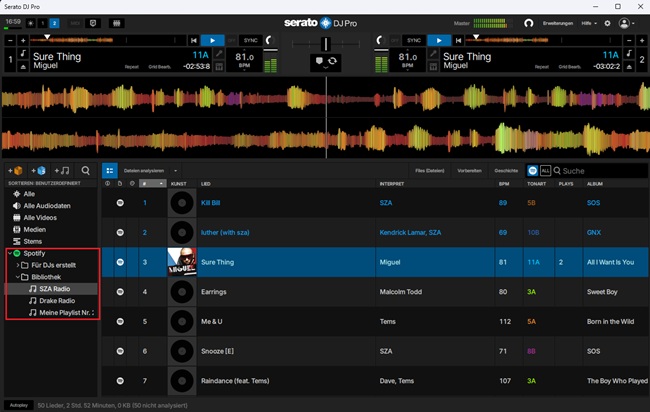650x412 pixels.
Task: Add a new crate with the orange box icon
Action: [x=15, y=170]
